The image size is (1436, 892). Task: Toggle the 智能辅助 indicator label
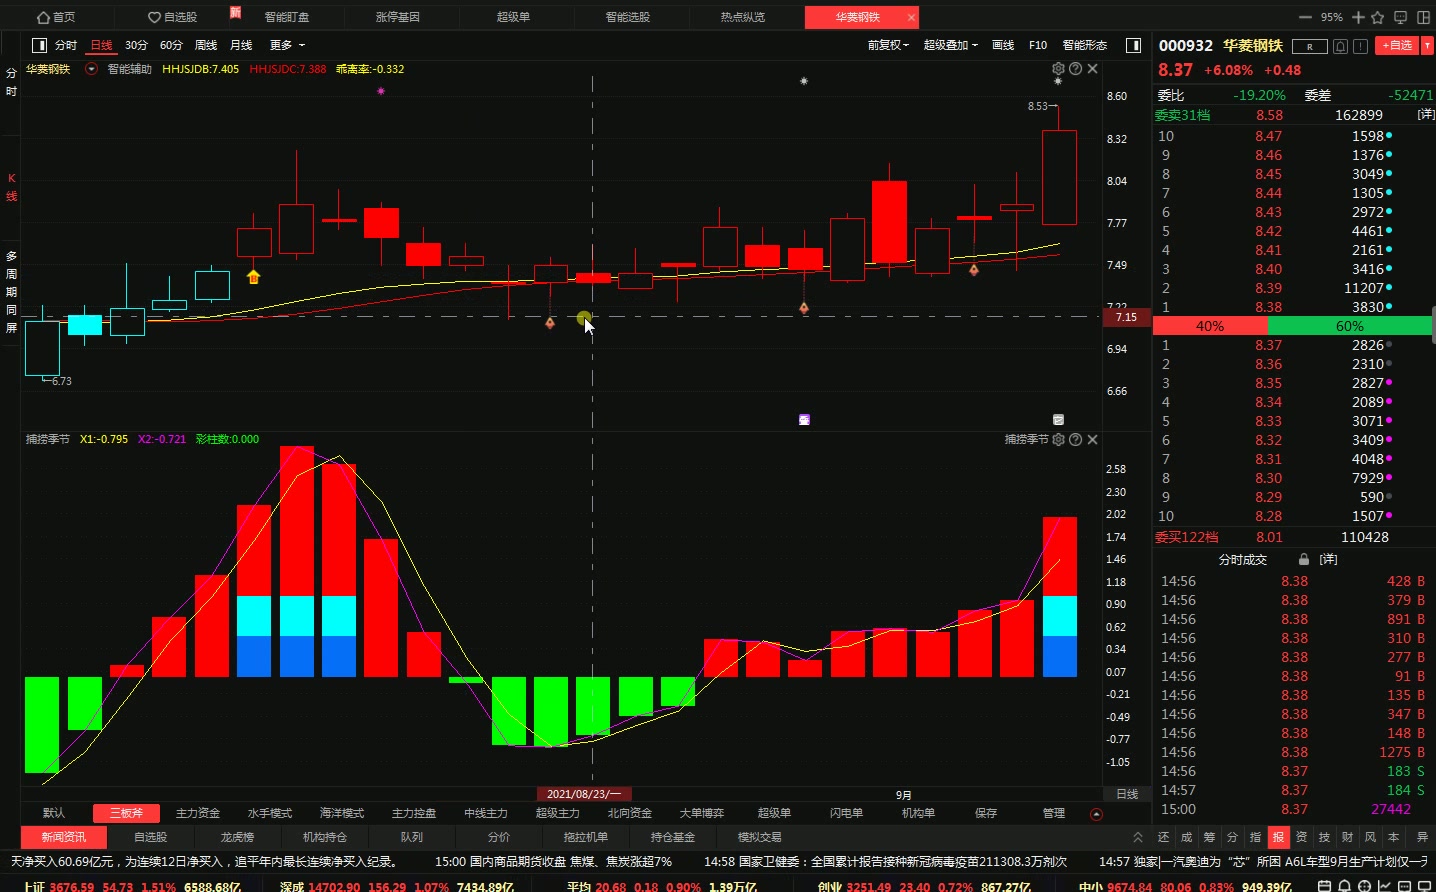click(130, 69)
